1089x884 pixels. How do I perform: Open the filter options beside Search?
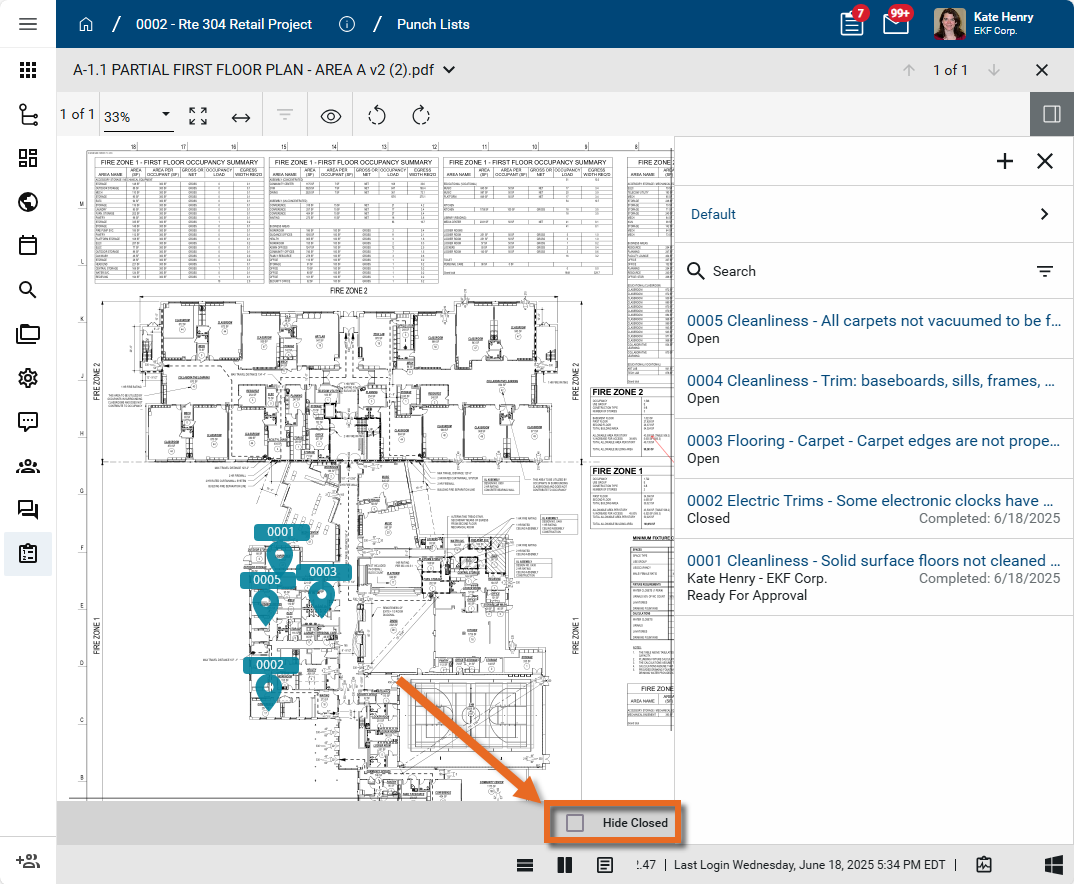click(x=1045, y=271)
